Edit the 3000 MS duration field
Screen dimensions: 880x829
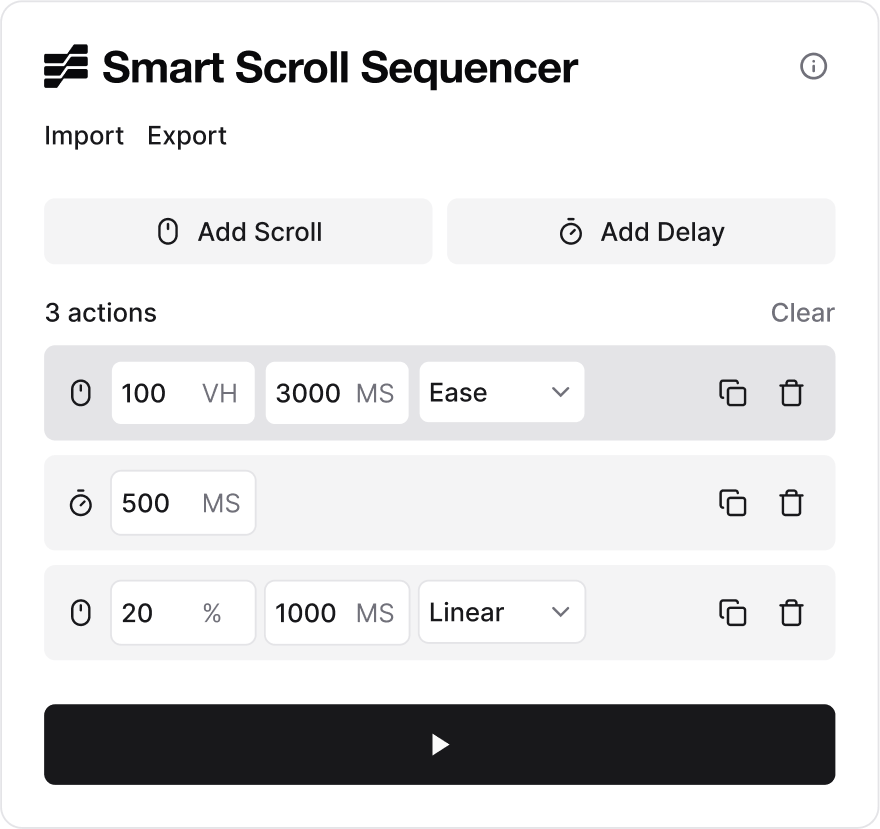[x=310, y=393]
